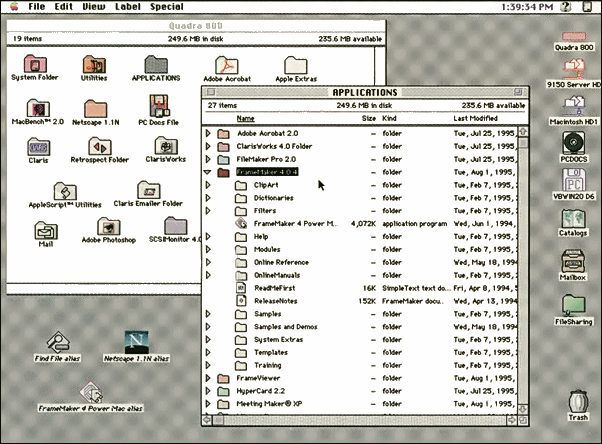Select the Netscape 1.1N alias on desktop
This screenshot has height=444, width=602.
136,342
